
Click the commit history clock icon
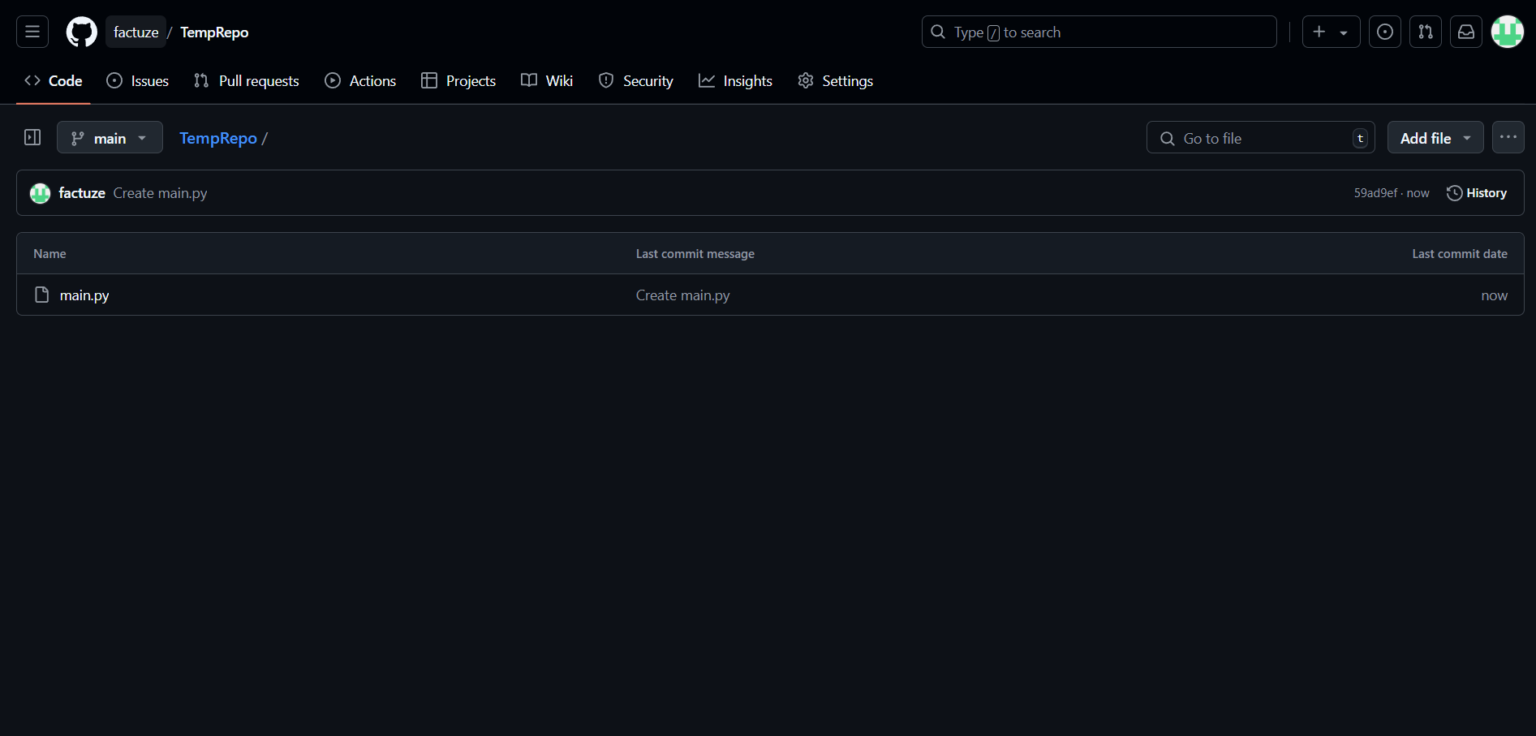(x=1455, y=192)
